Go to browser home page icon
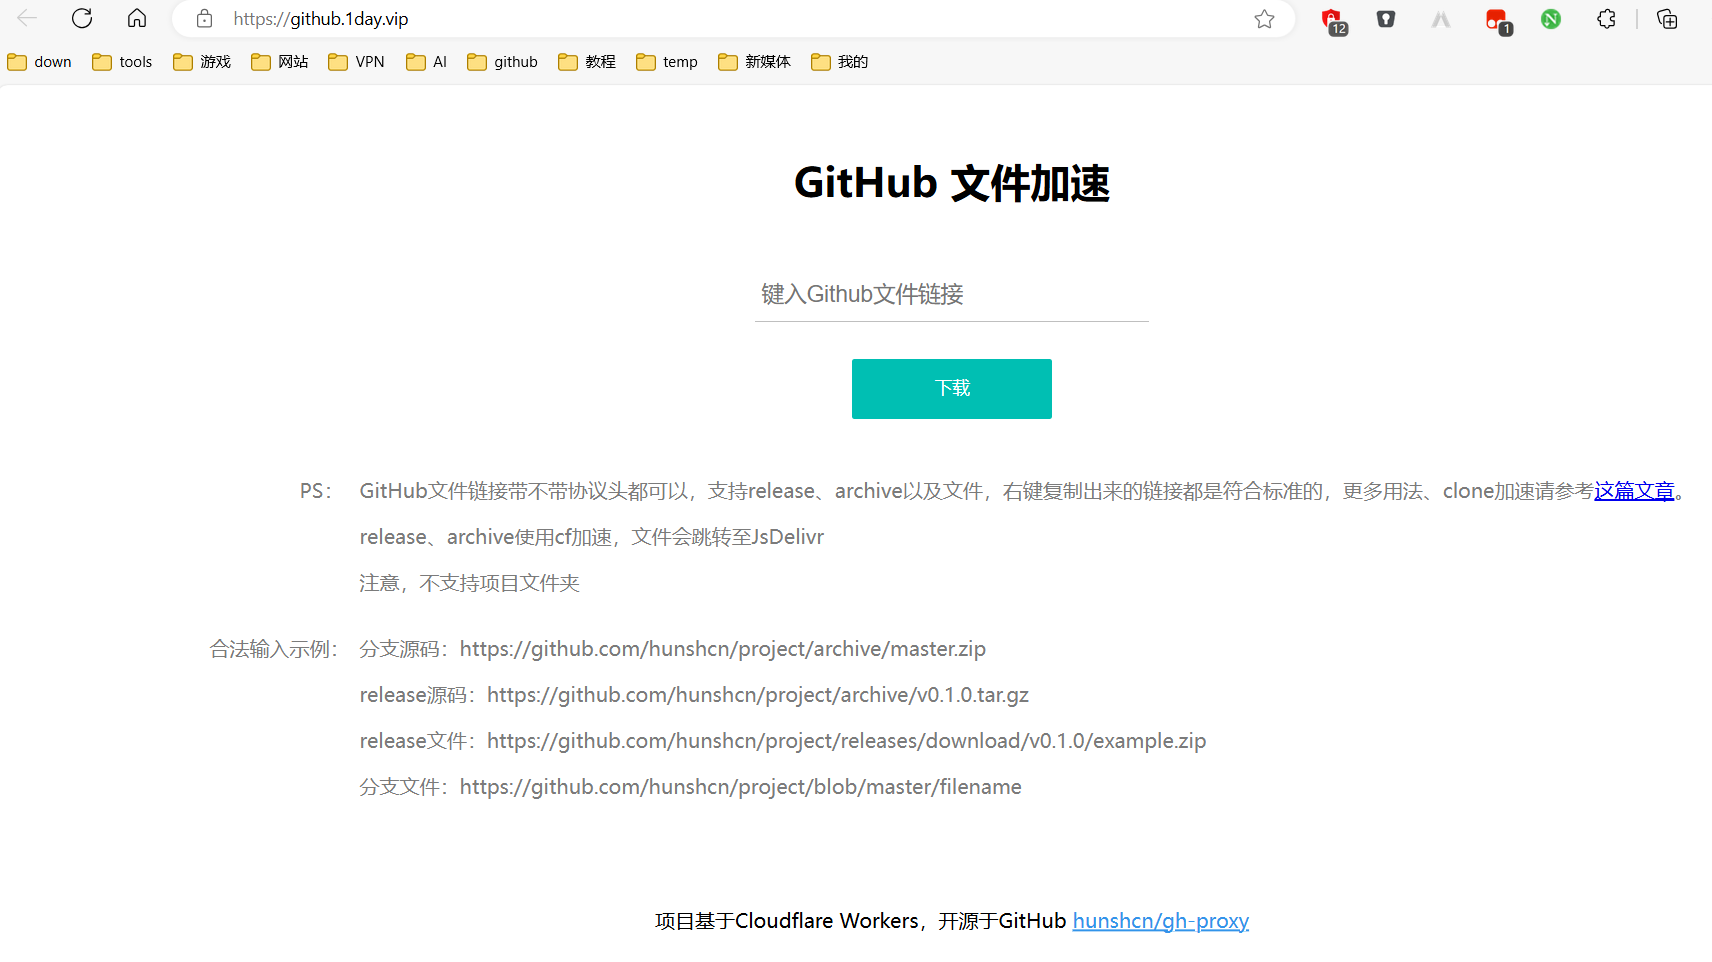The width and height of the screenshot is (1712, 962). click(x=137, y=18)
